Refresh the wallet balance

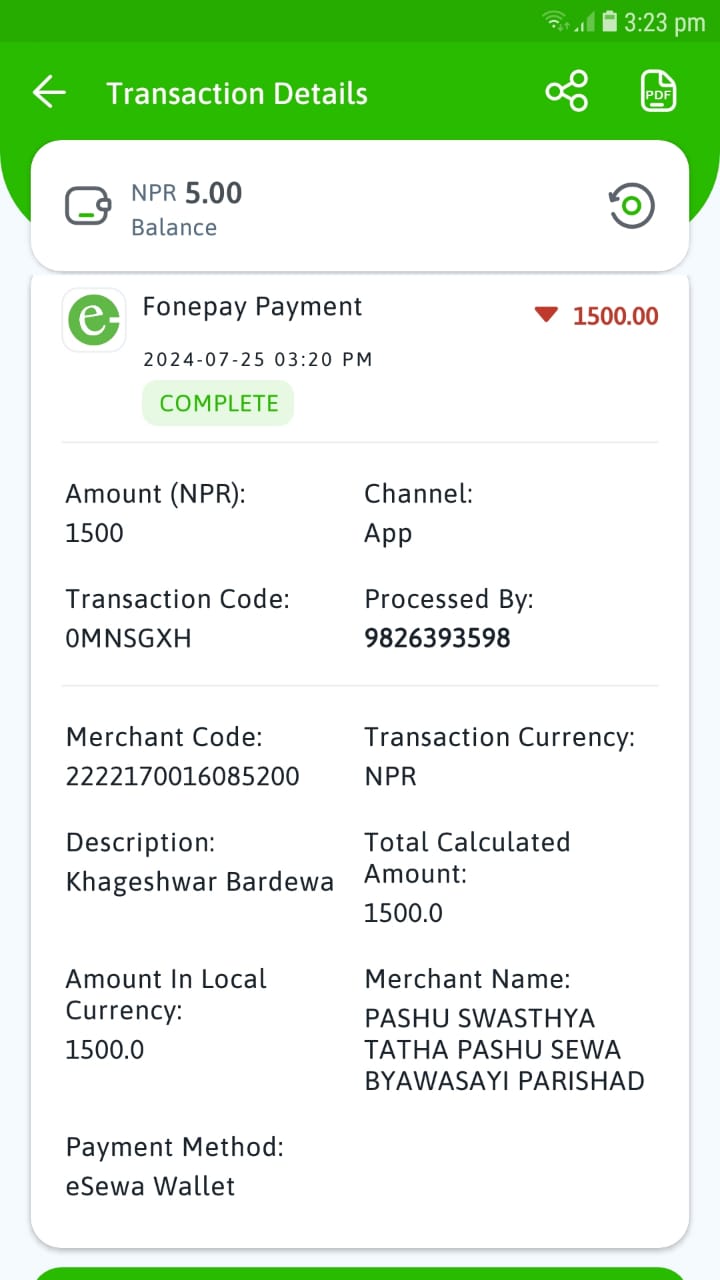tap(631, 206)
